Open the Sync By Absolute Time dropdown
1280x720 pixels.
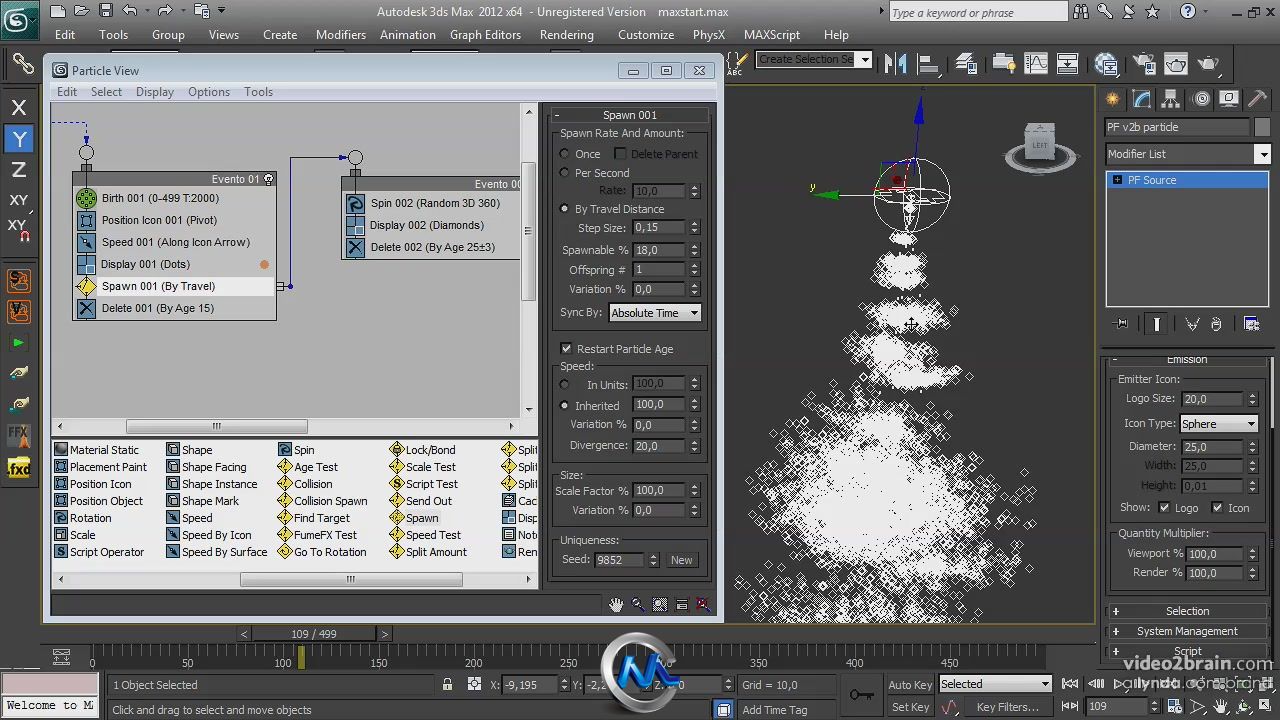tap(654, 313)
